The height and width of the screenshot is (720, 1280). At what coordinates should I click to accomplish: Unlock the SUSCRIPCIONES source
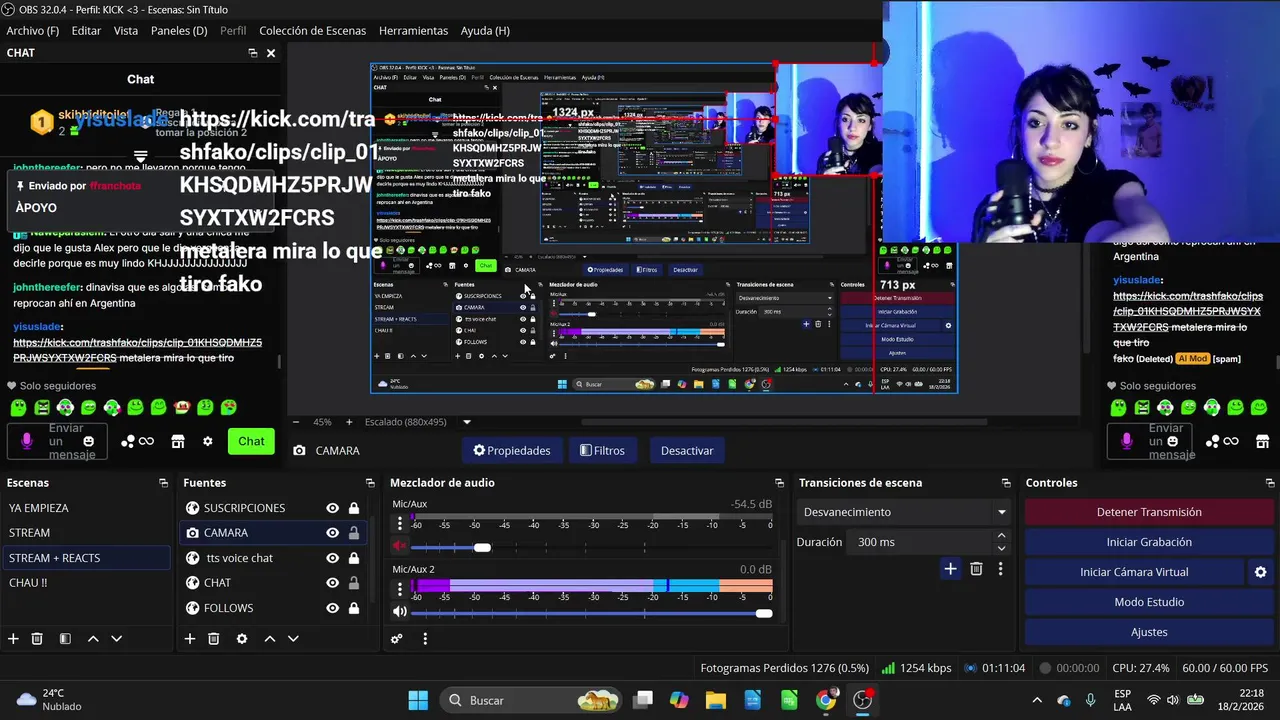tap(354, 508)
